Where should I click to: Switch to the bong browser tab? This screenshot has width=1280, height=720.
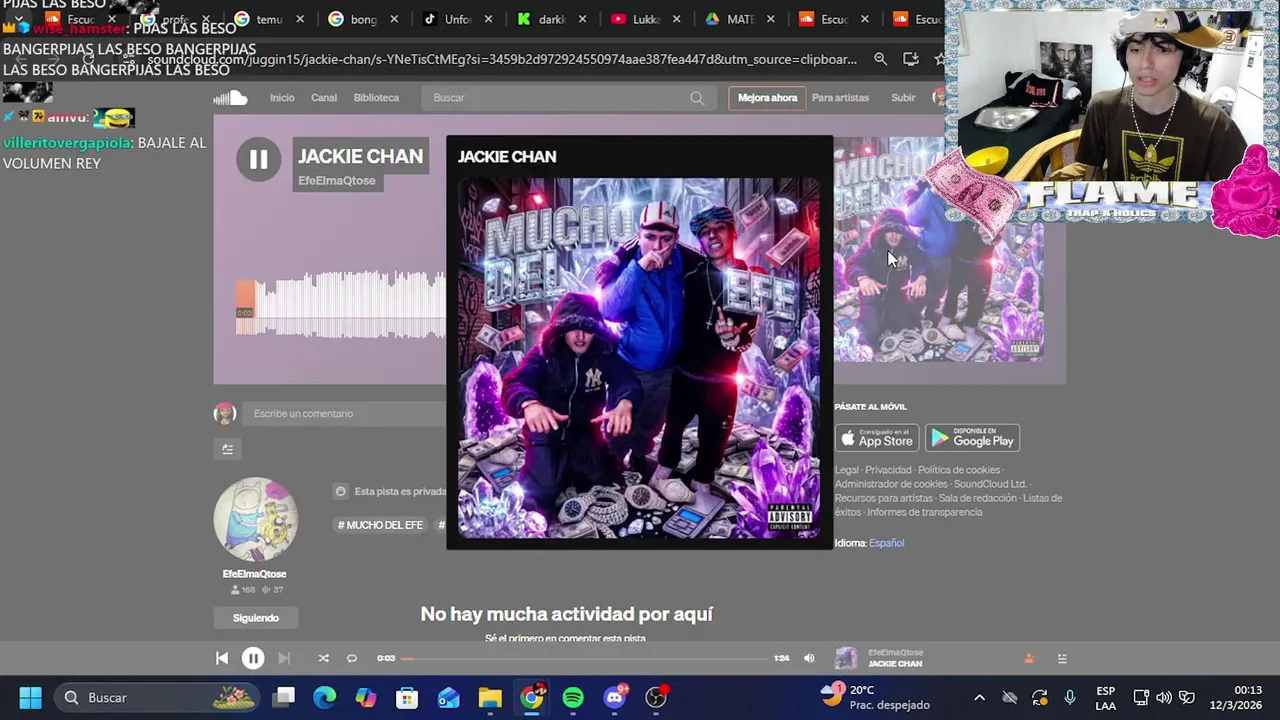[362, 19]
